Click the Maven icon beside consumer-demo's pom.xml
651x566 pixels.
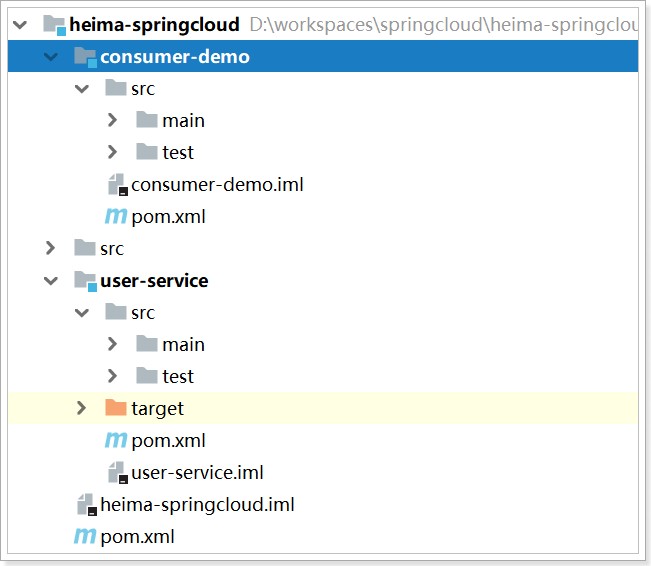click(x=115, y=216)
